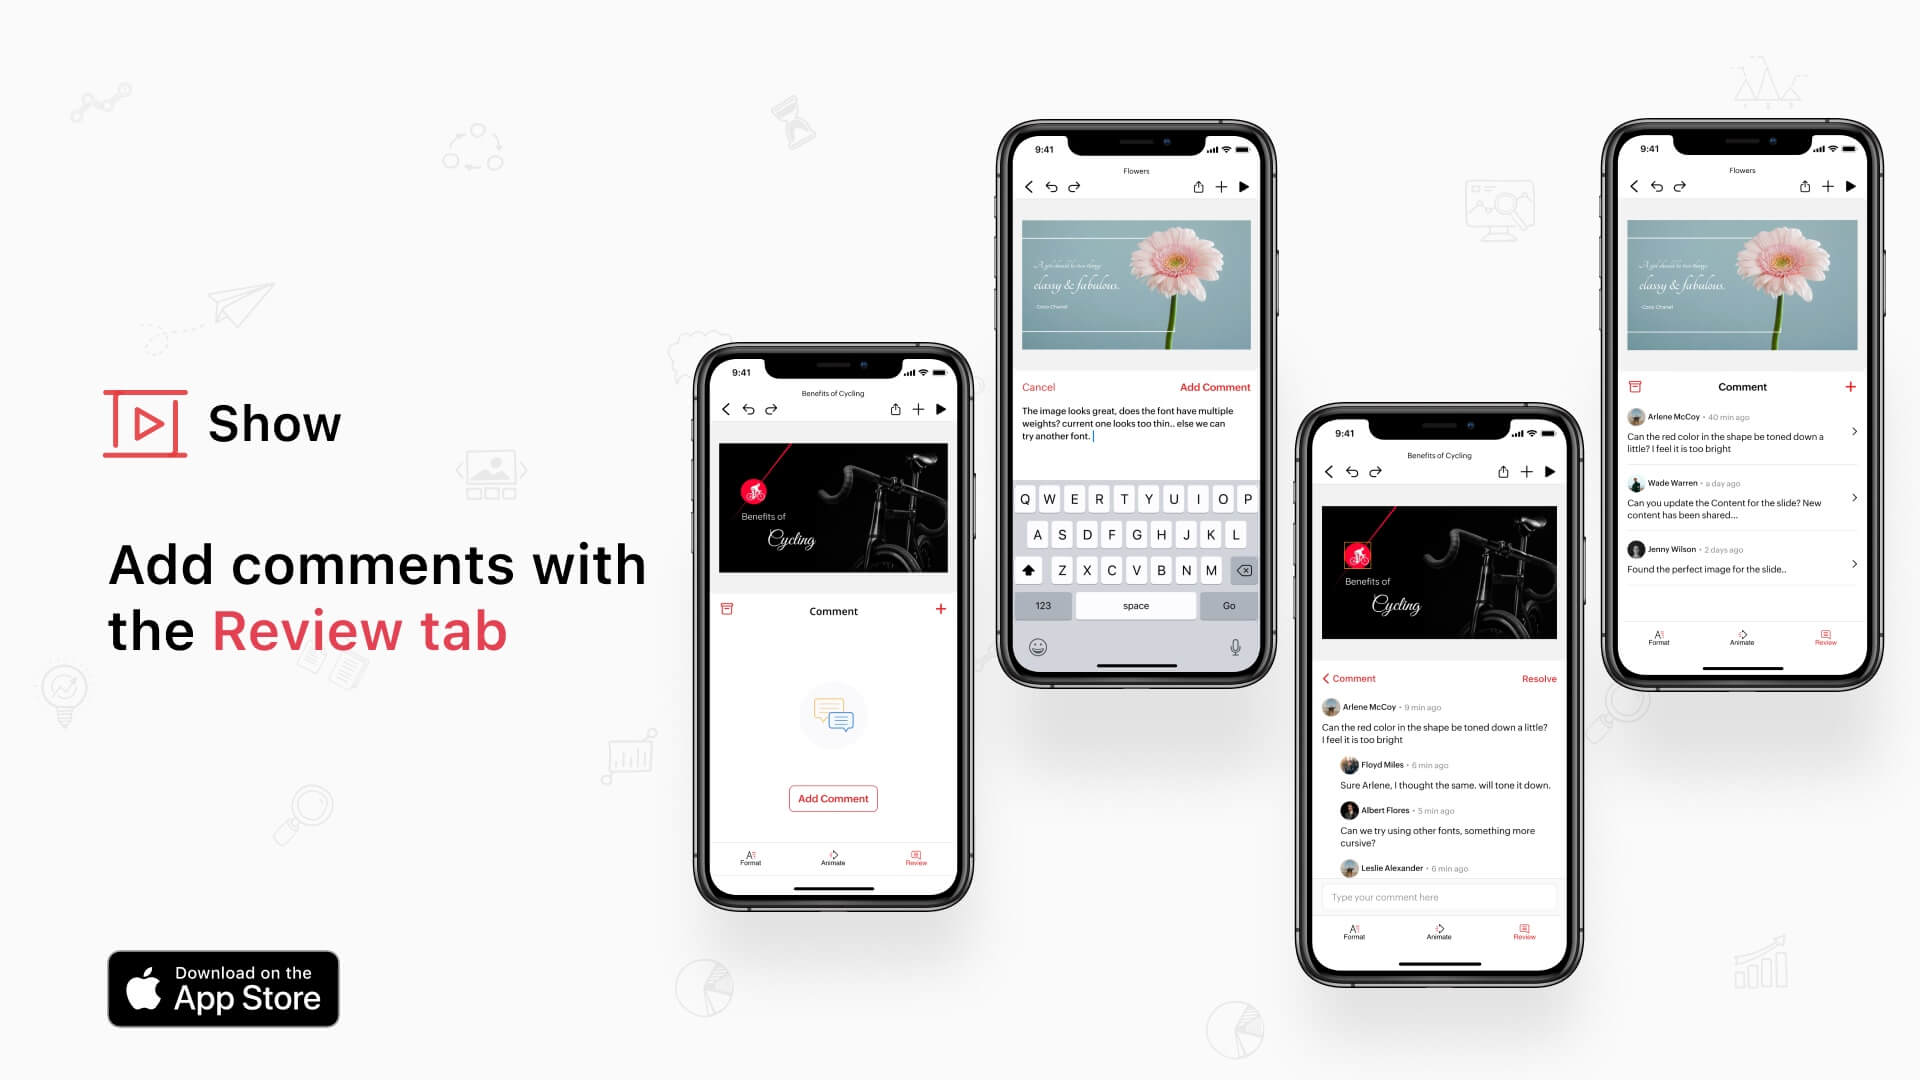Select the Format tab at bottom
The height and width of the screenshot is (1080, 1920).
click(x=752, y=857)
